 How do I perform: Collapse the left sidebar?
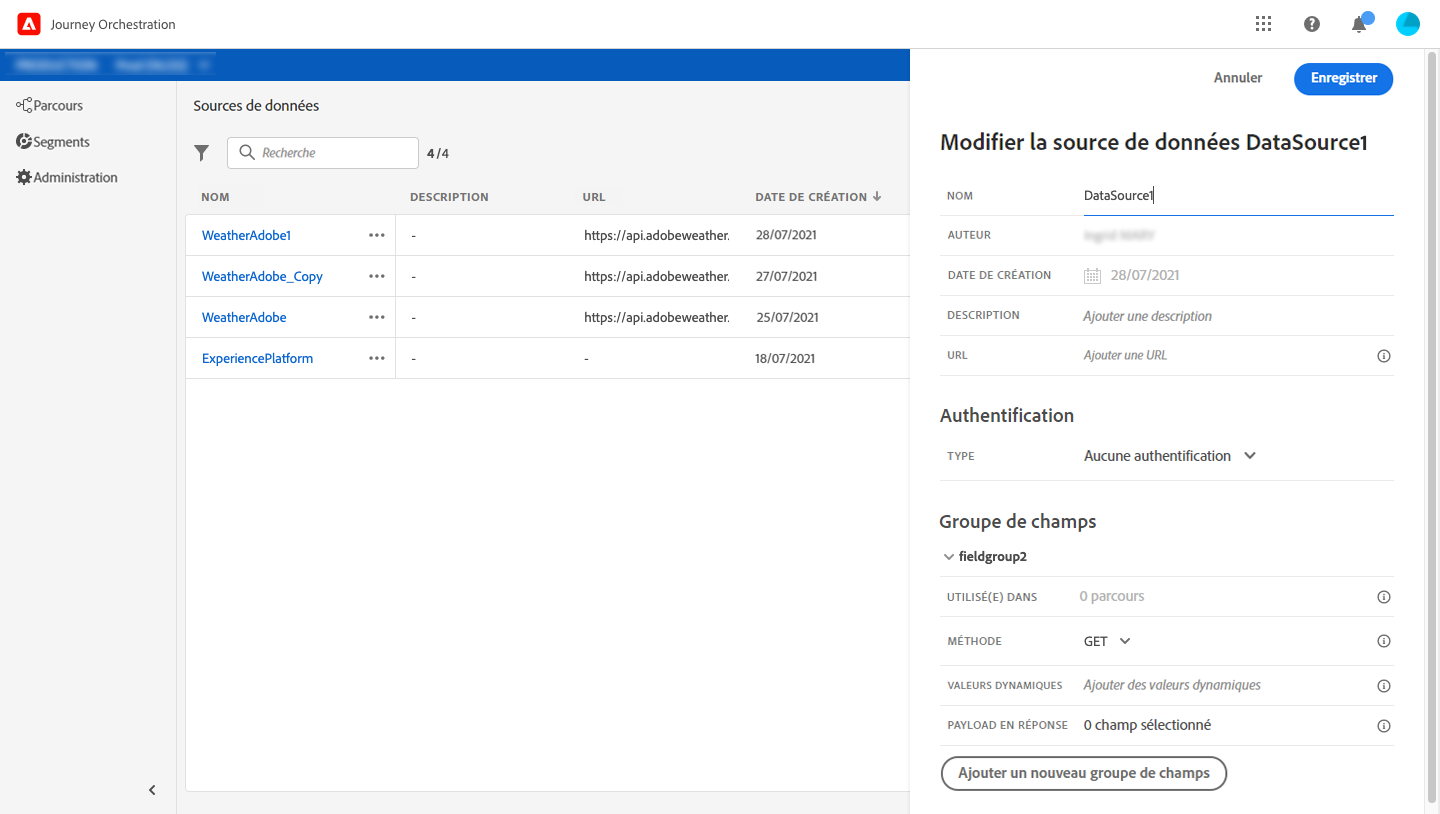coord(152,790)
